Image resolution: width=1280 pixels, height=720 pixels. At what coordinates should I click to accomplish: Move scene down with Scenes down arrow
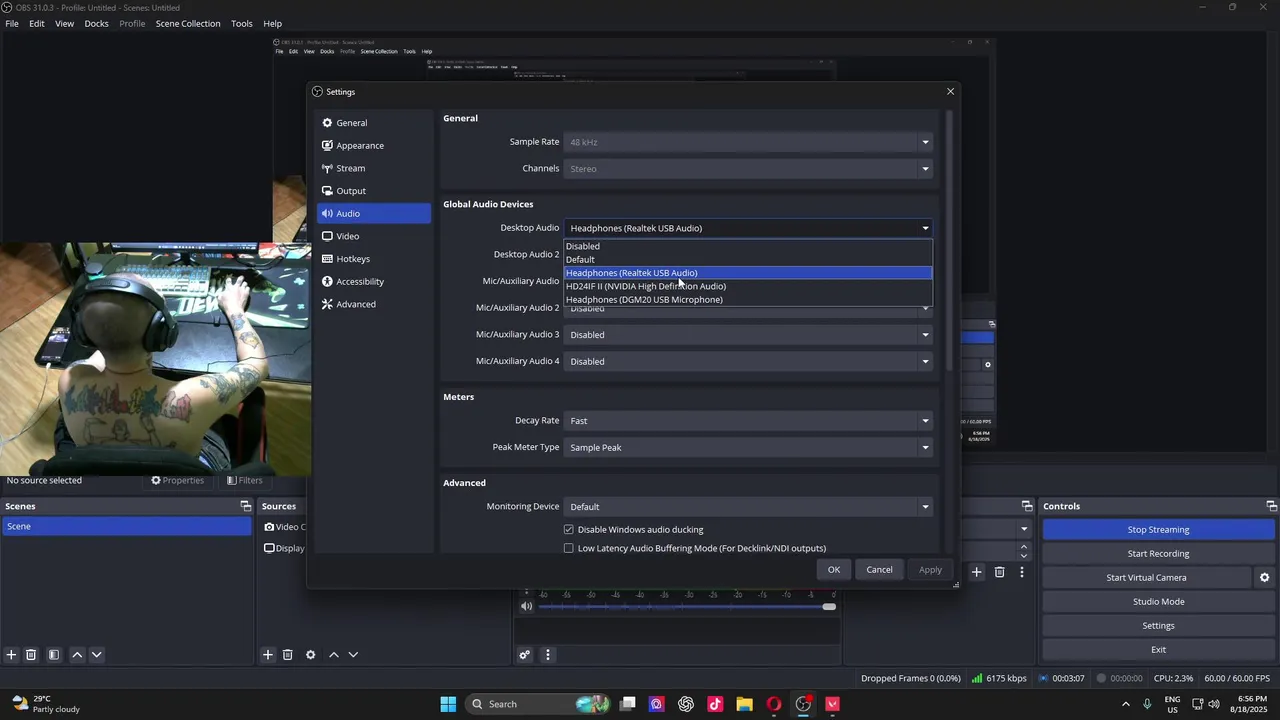tap(97, 655)
